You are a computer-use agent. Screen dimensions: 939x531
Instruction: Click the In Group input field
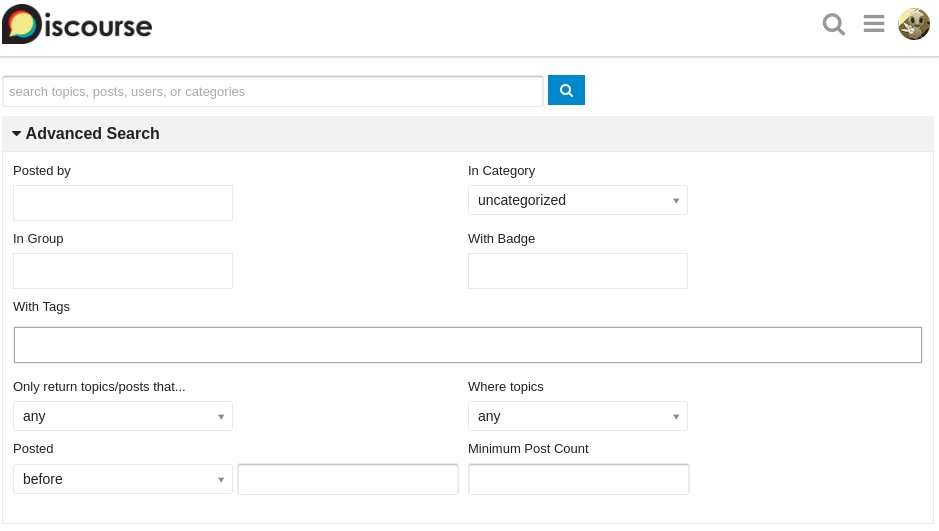[123, 271]
